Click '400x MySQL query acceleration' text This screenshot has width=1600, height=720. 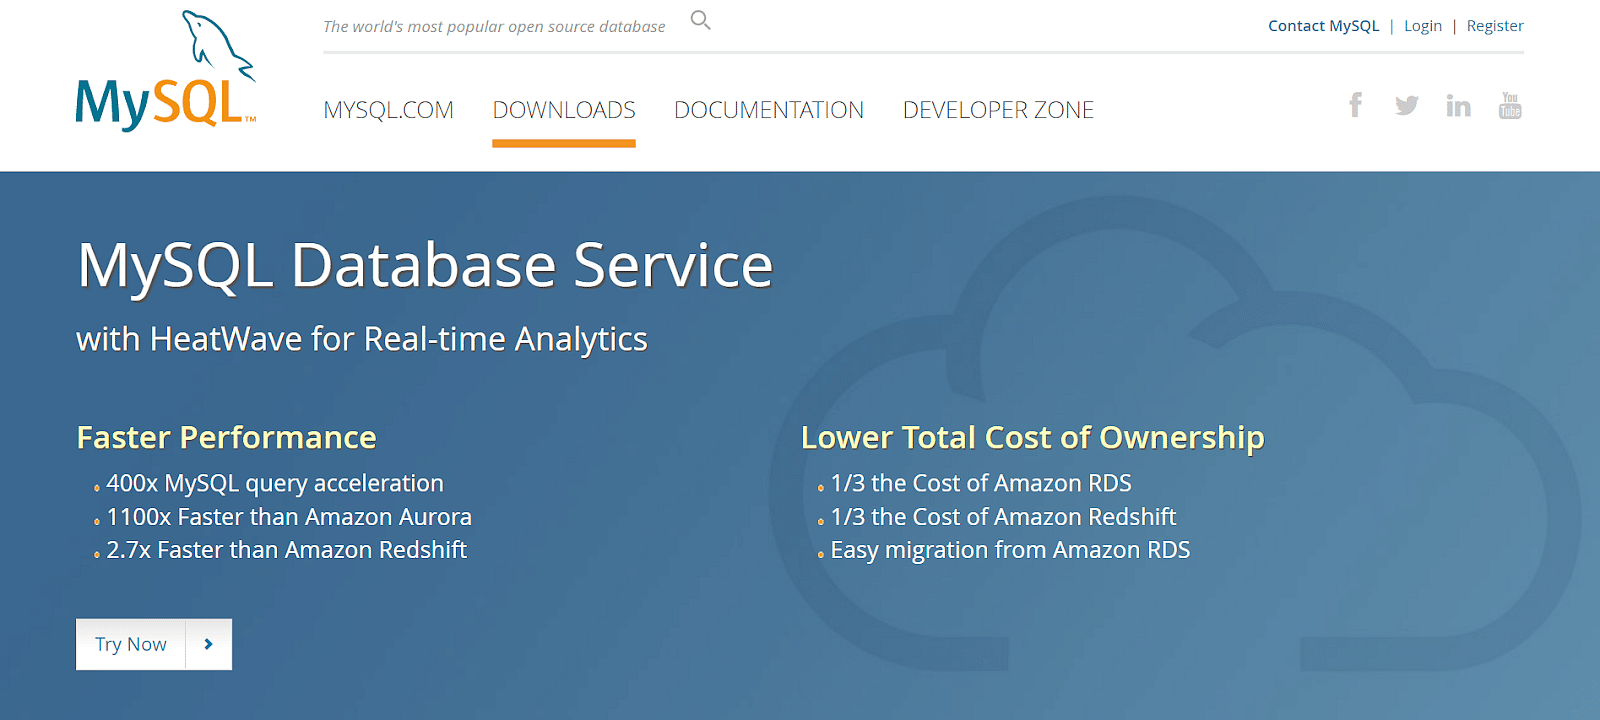pos(275,484)
